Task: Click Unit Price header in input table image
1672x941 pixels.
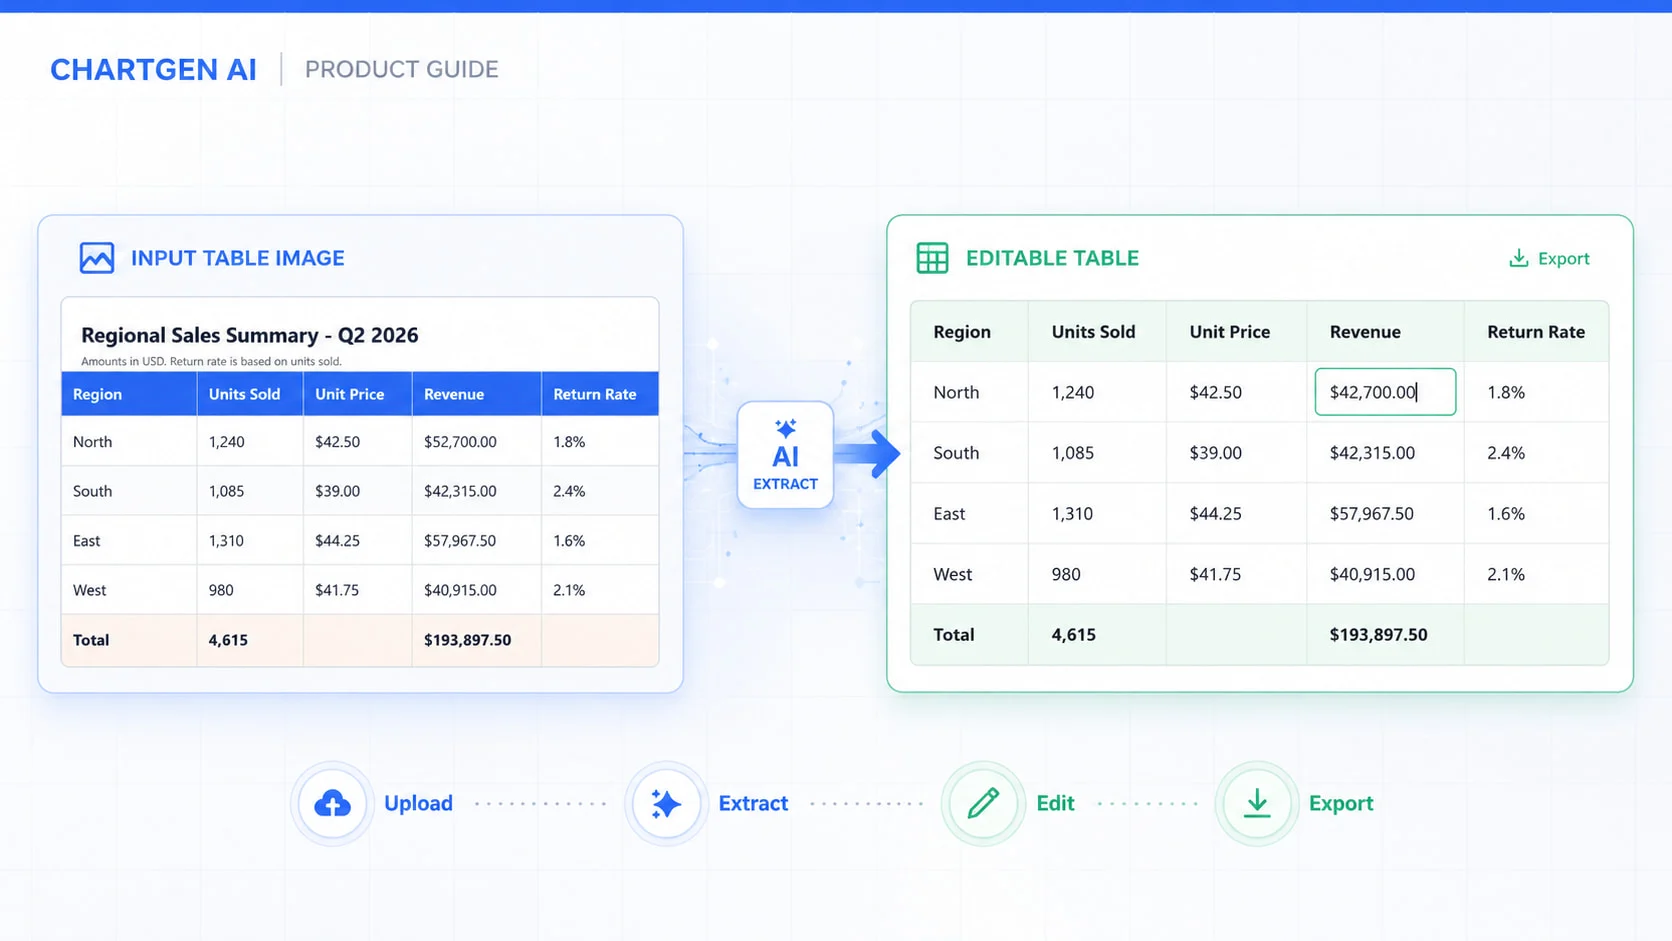Action: [x=349, y=394]
